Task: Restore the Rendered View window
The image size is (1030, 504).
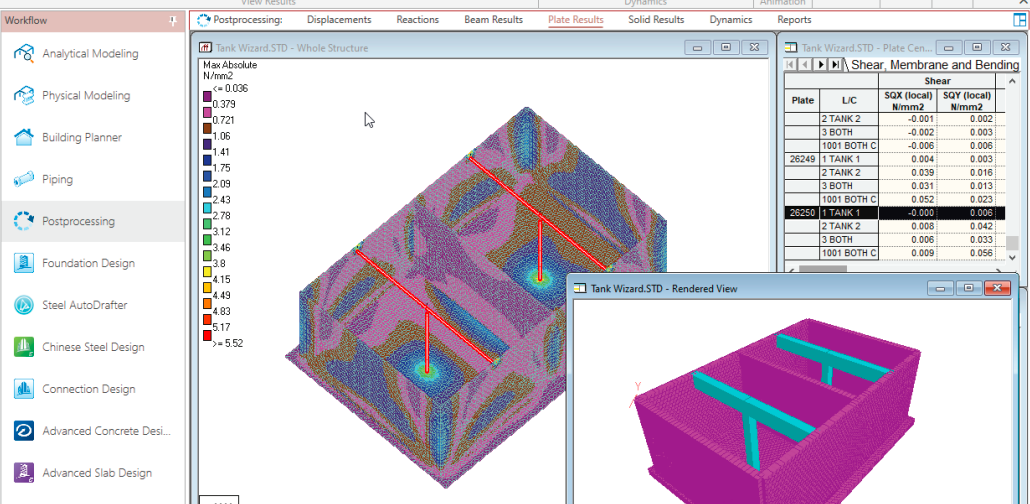Action: click(969, 288)
